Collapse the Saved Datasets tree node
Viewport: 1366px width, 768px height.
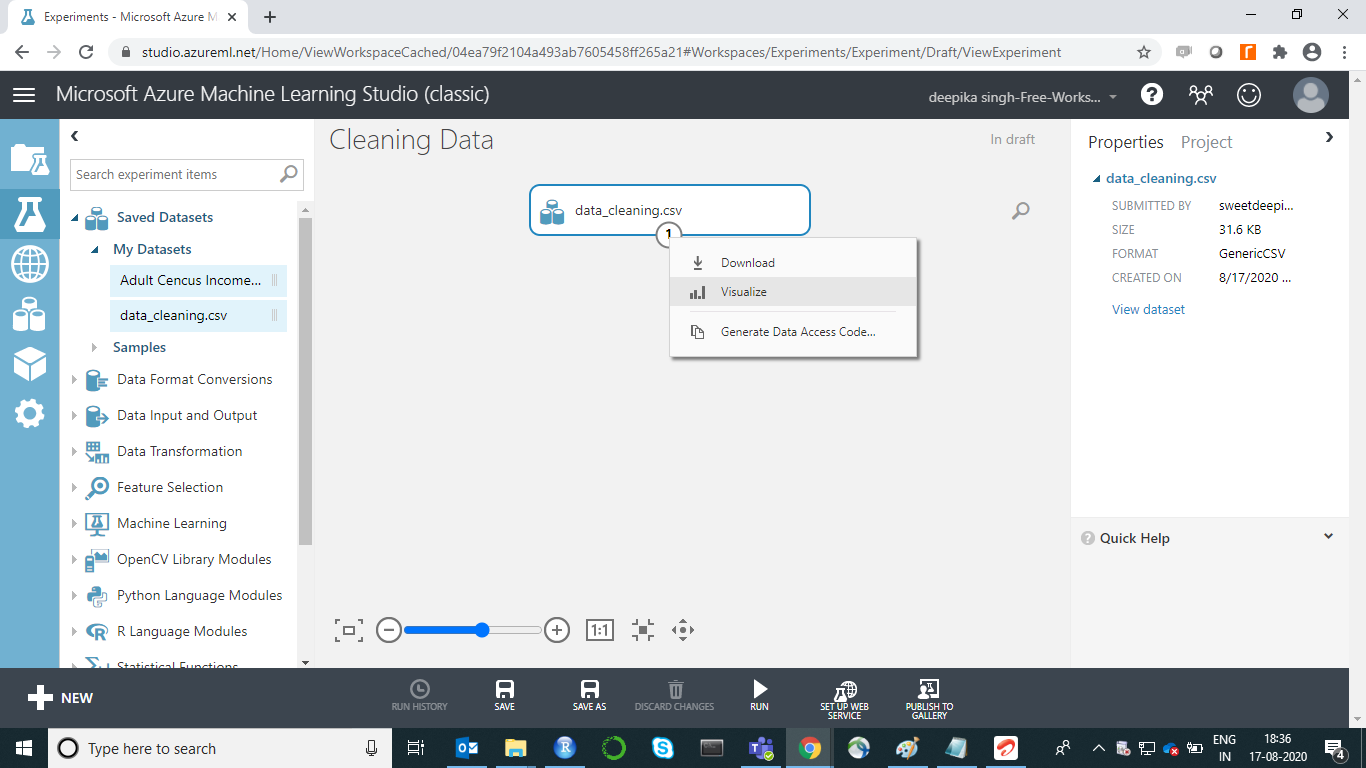[75, 218]
